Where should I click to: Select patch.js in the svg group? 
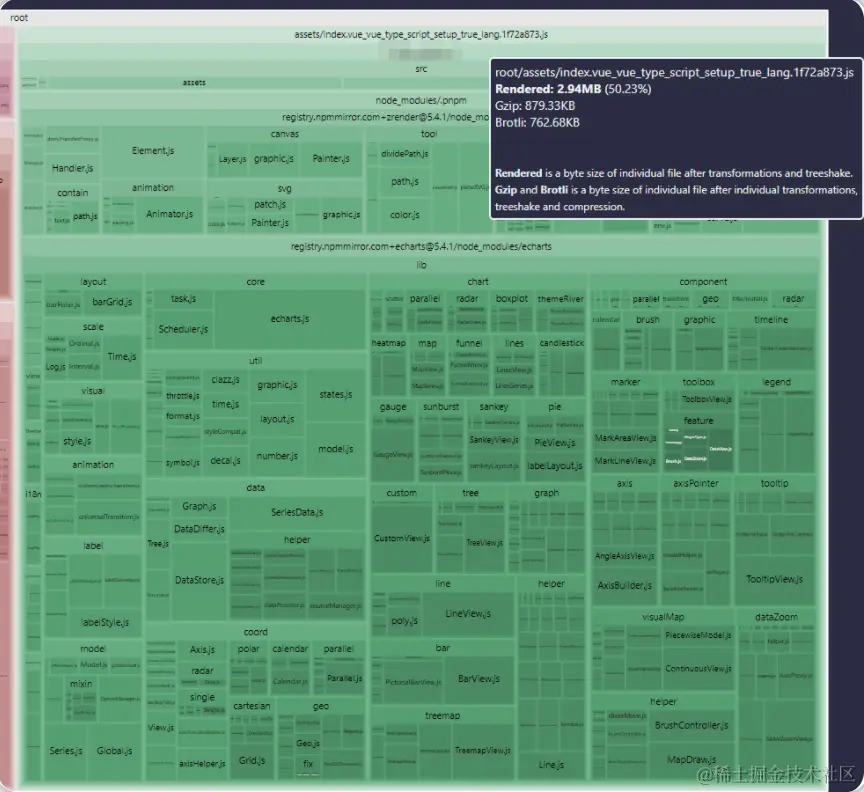click(x=269, y=204)
